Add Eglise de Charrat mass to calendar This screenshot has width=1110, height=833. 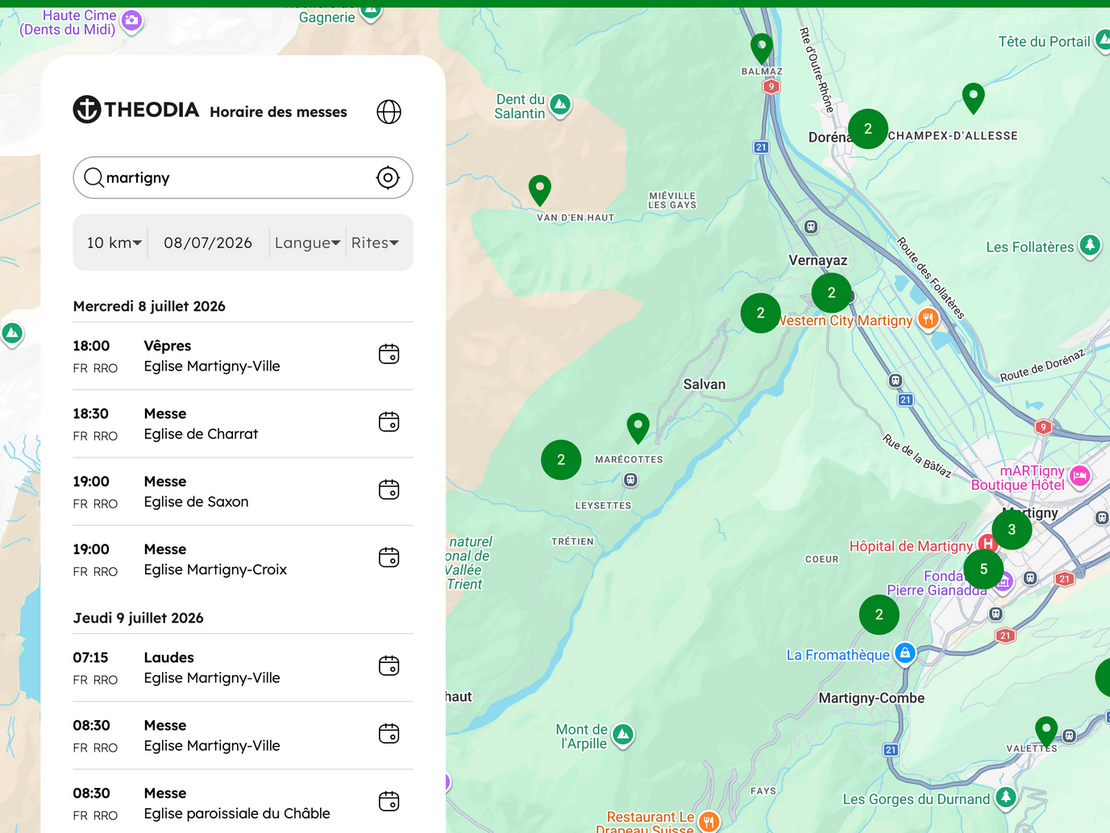tap(389, 422)
